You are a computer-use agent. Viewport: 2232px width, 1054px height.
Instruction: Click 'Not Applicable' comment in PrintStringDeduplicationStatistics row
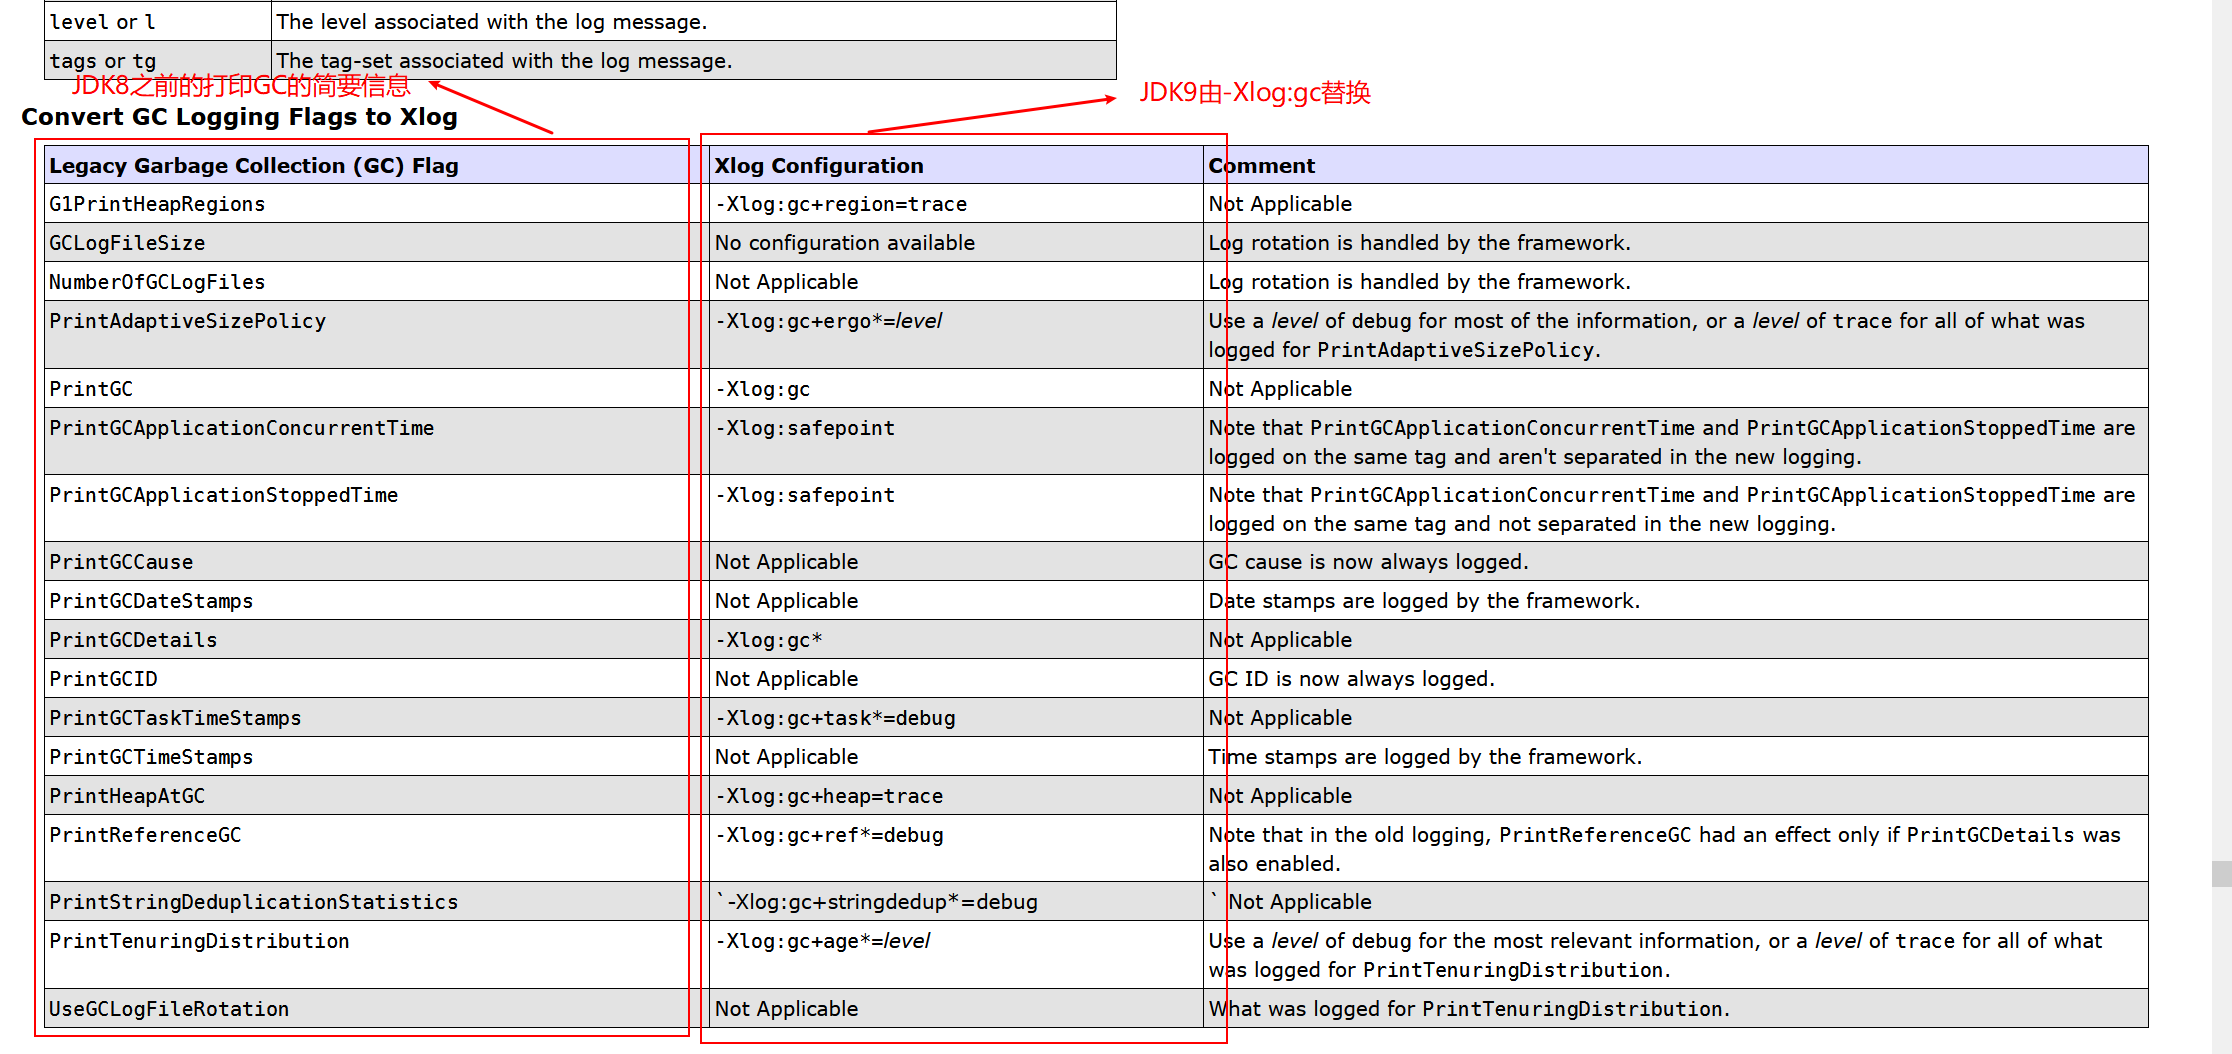click(1300, 902)
